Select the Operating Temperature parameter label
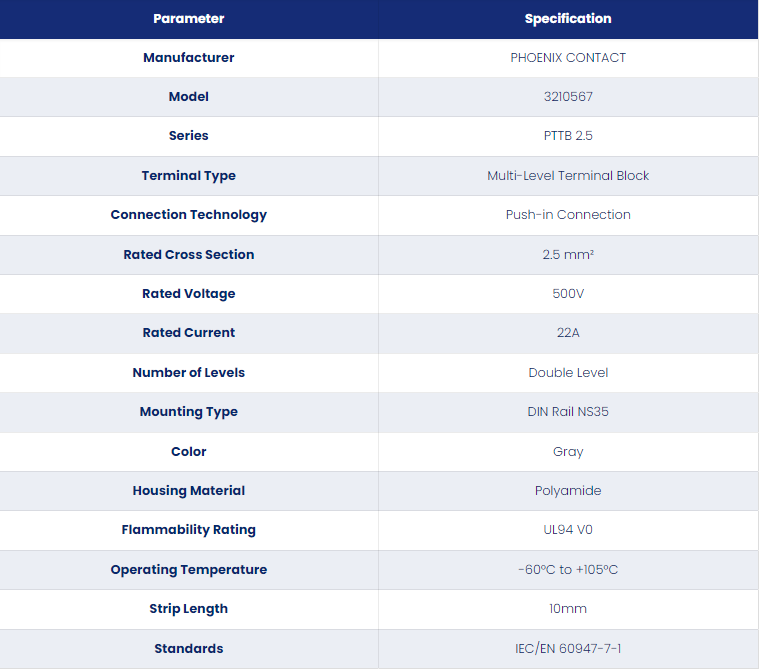The height and width of the screenshot is (670, 760). [x=189, y=570]
